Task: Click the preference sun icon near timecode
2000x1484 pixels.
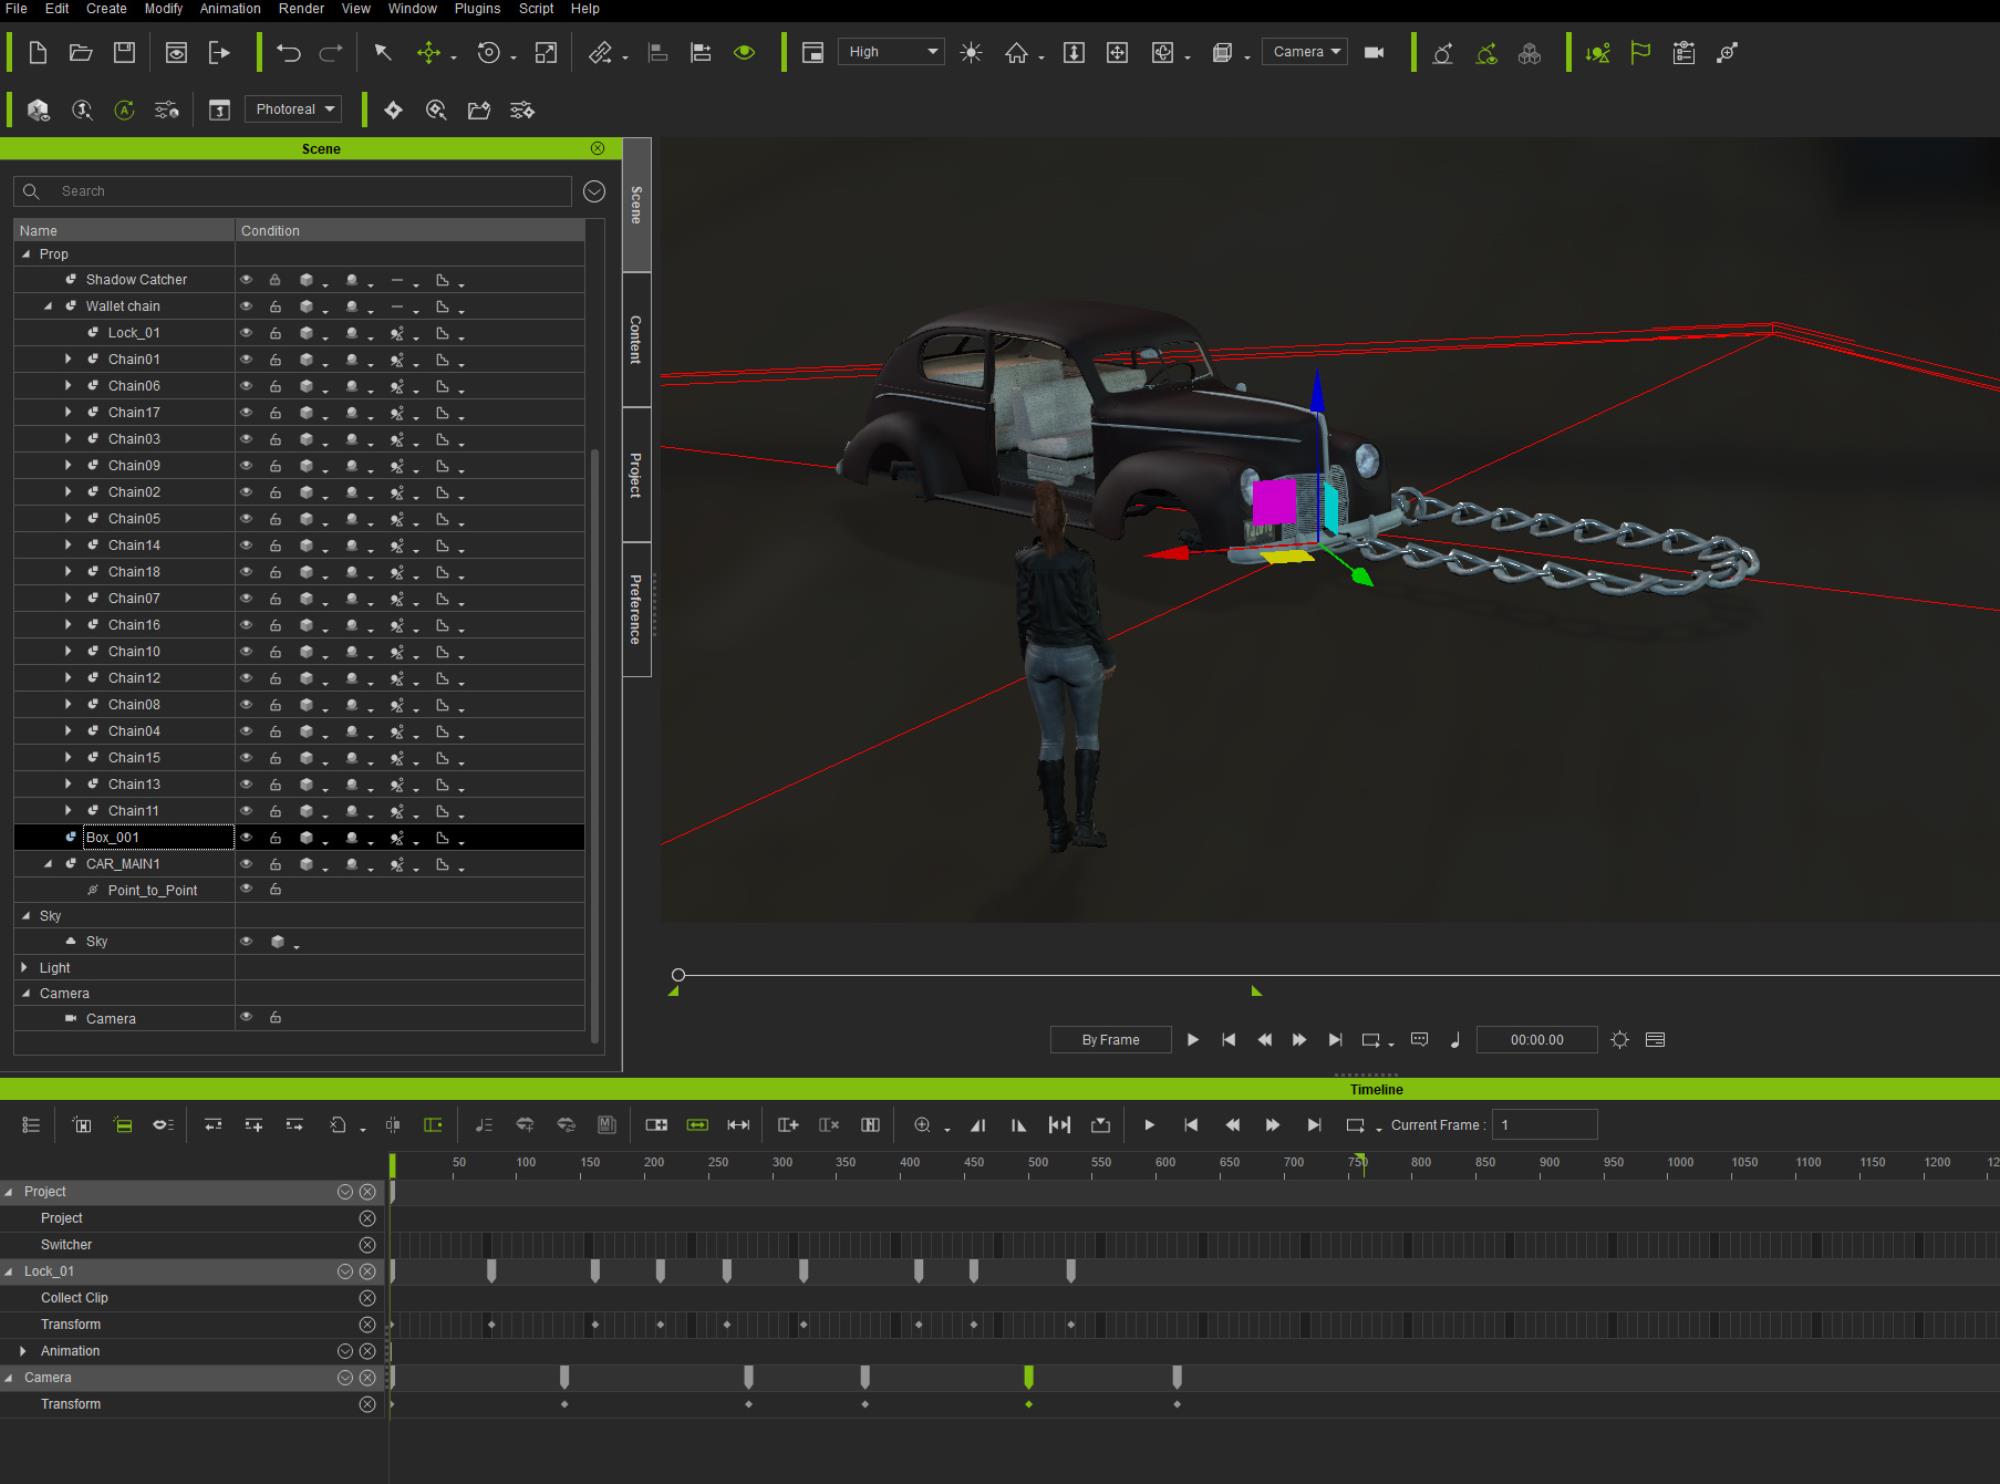Action: [x=1620, y=1040]
